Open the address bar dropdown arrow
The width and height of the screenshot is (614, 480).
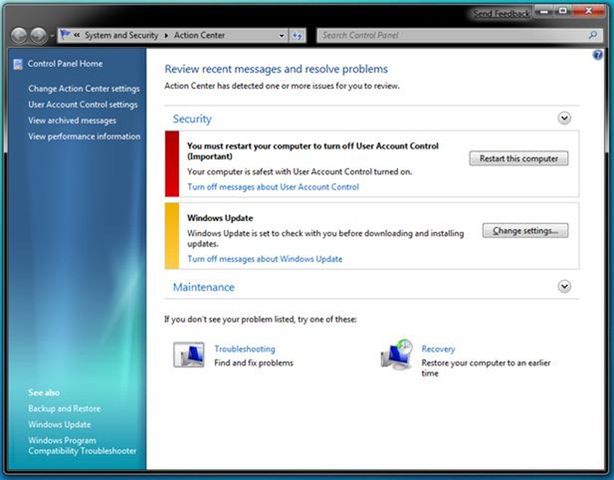click(x=282, y=36)
